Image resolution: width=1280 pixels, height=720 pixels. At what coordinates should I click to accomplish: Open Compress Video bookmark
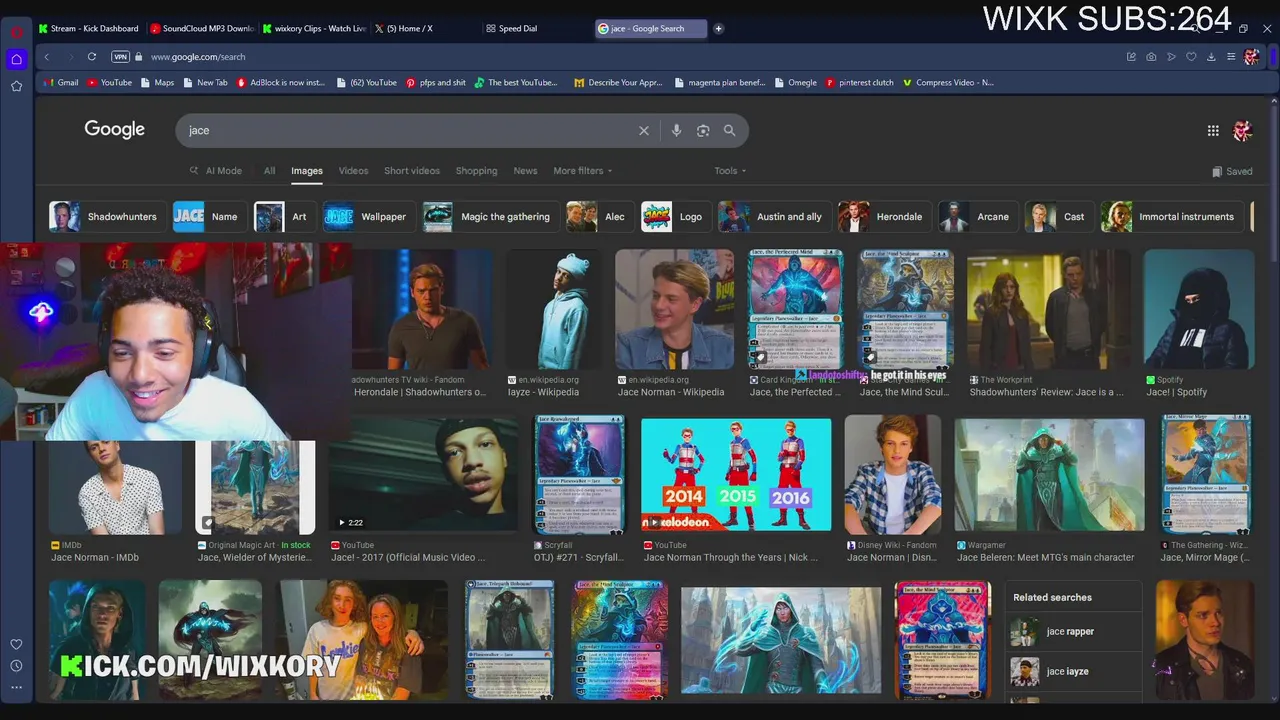click(948, 83)
